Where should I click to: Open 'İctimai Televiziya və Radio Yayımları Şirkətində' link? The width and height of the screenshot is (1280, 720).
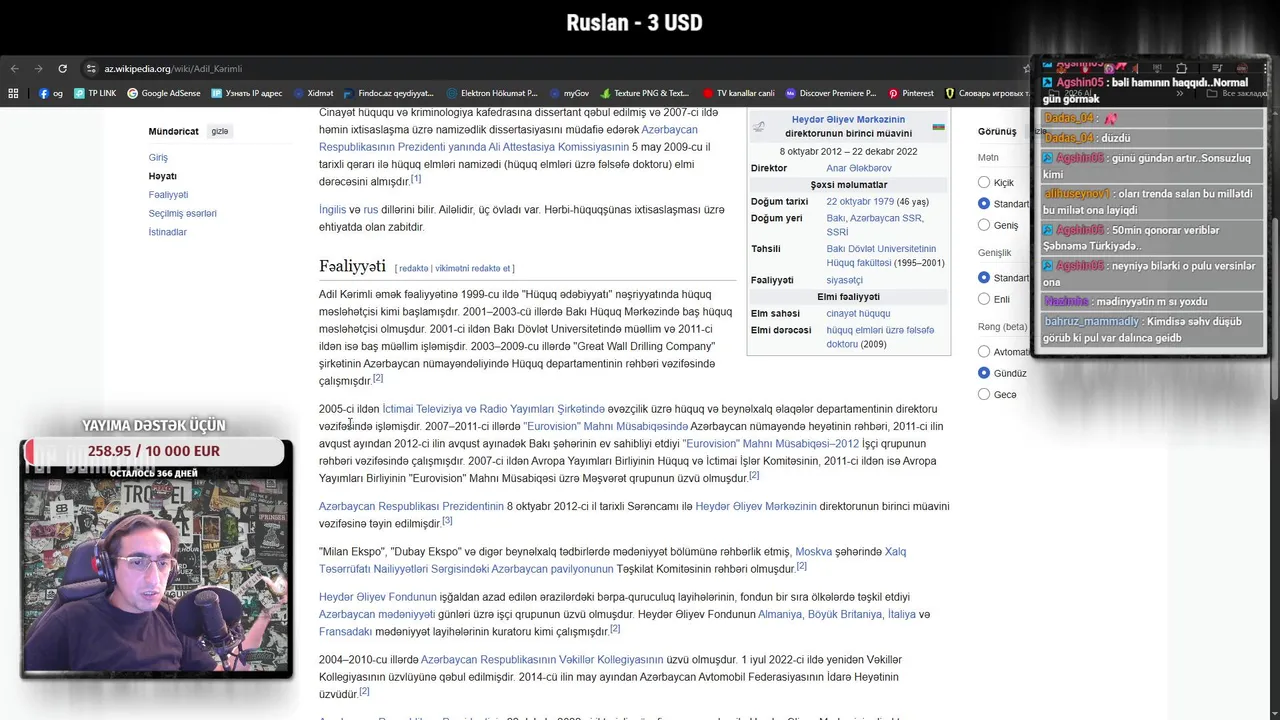(x=493, y=409)
